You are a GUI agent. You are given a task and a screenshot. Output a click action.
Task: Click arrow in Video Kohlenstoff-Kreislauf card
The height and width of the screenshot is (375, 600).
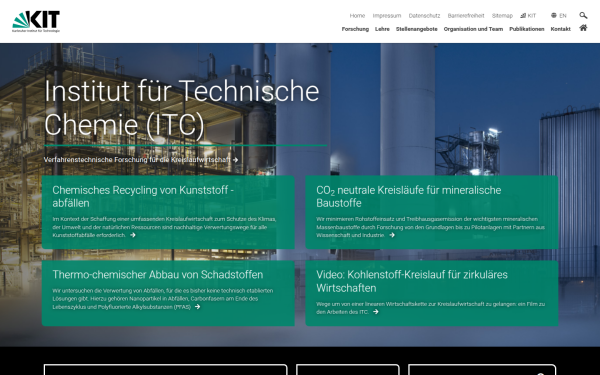tap(376, 312)
